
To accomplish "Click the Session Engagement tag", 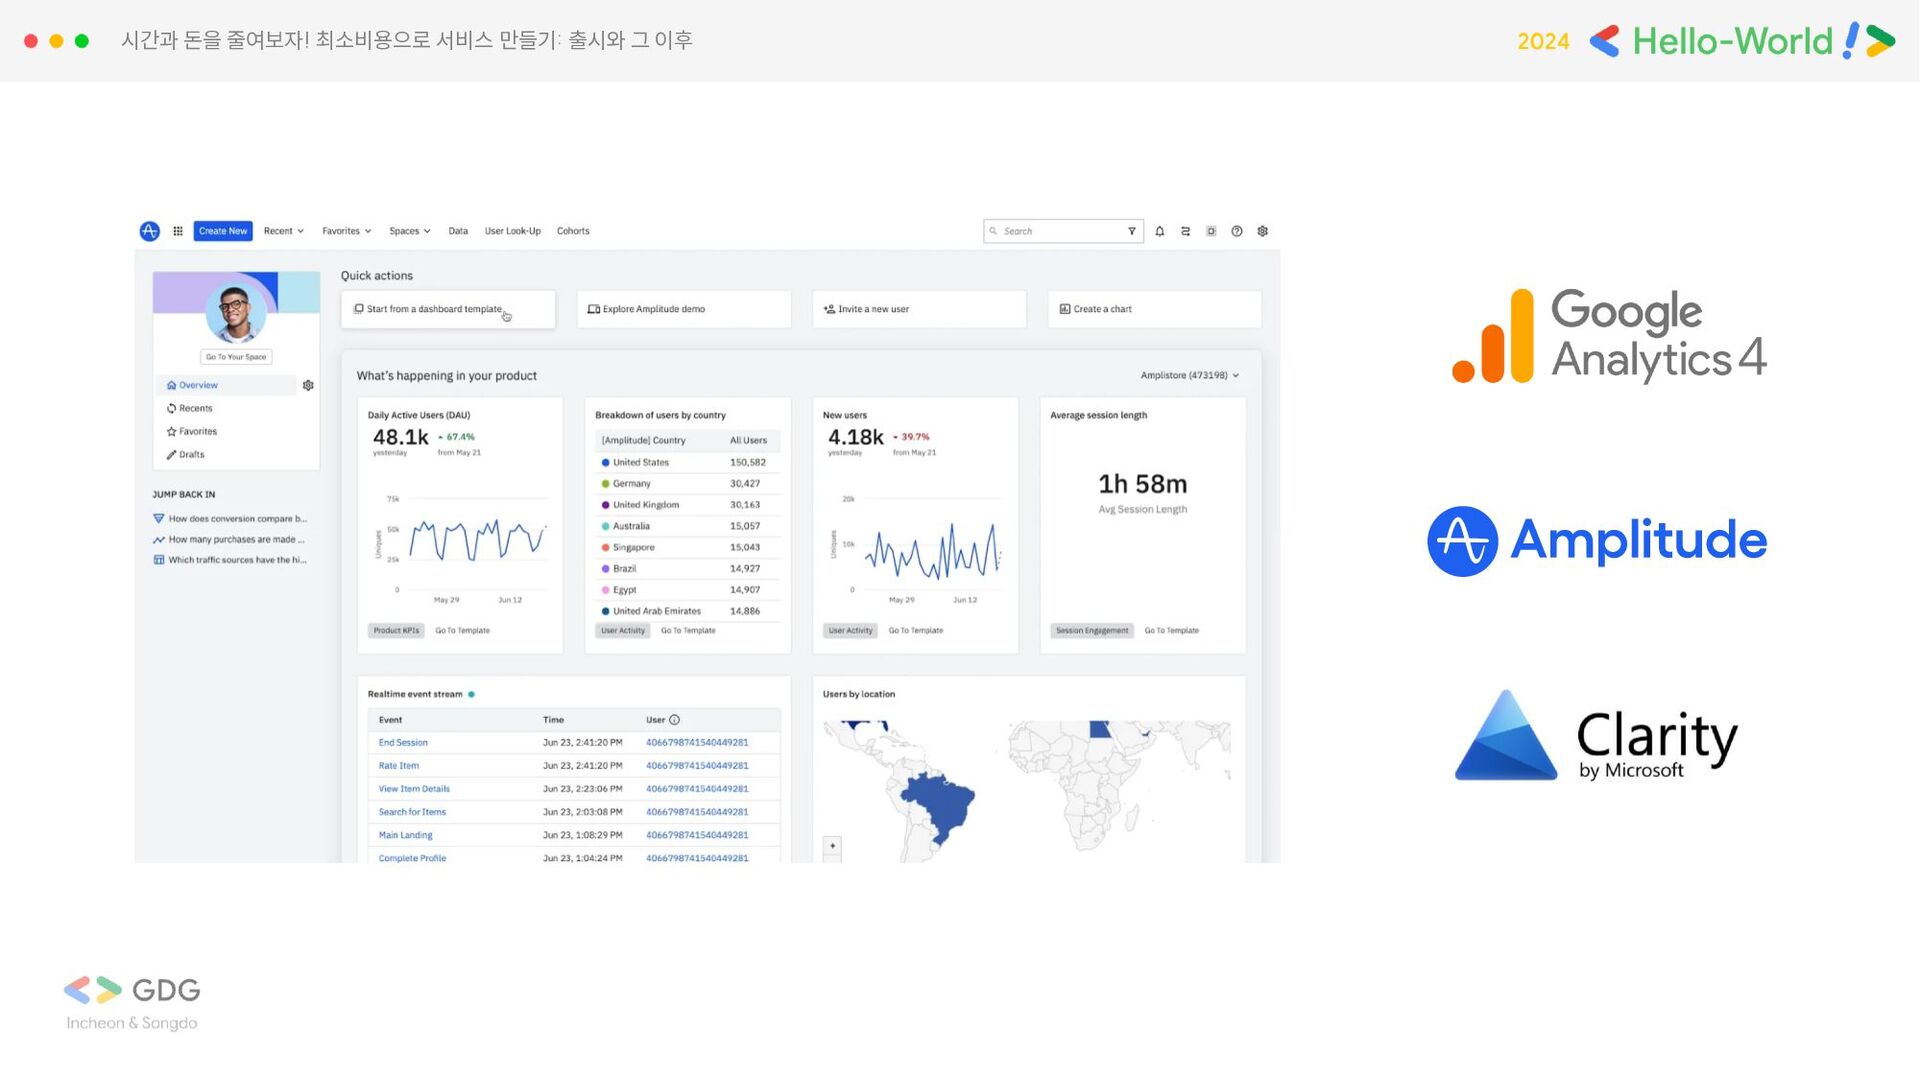I will click(x=1092, y=631).
